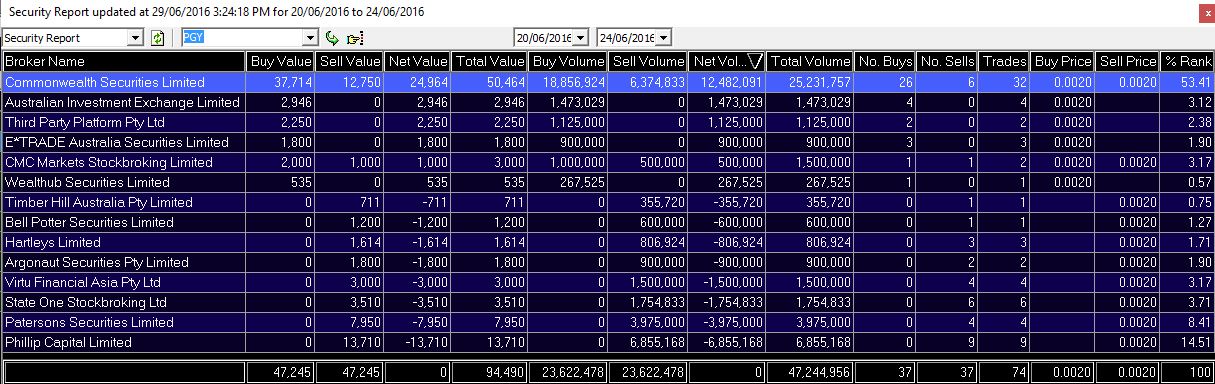Select Third Party Platform Pty Ltd row
The height and width of the screenshot is (384, 1215).
click(607, 122)
